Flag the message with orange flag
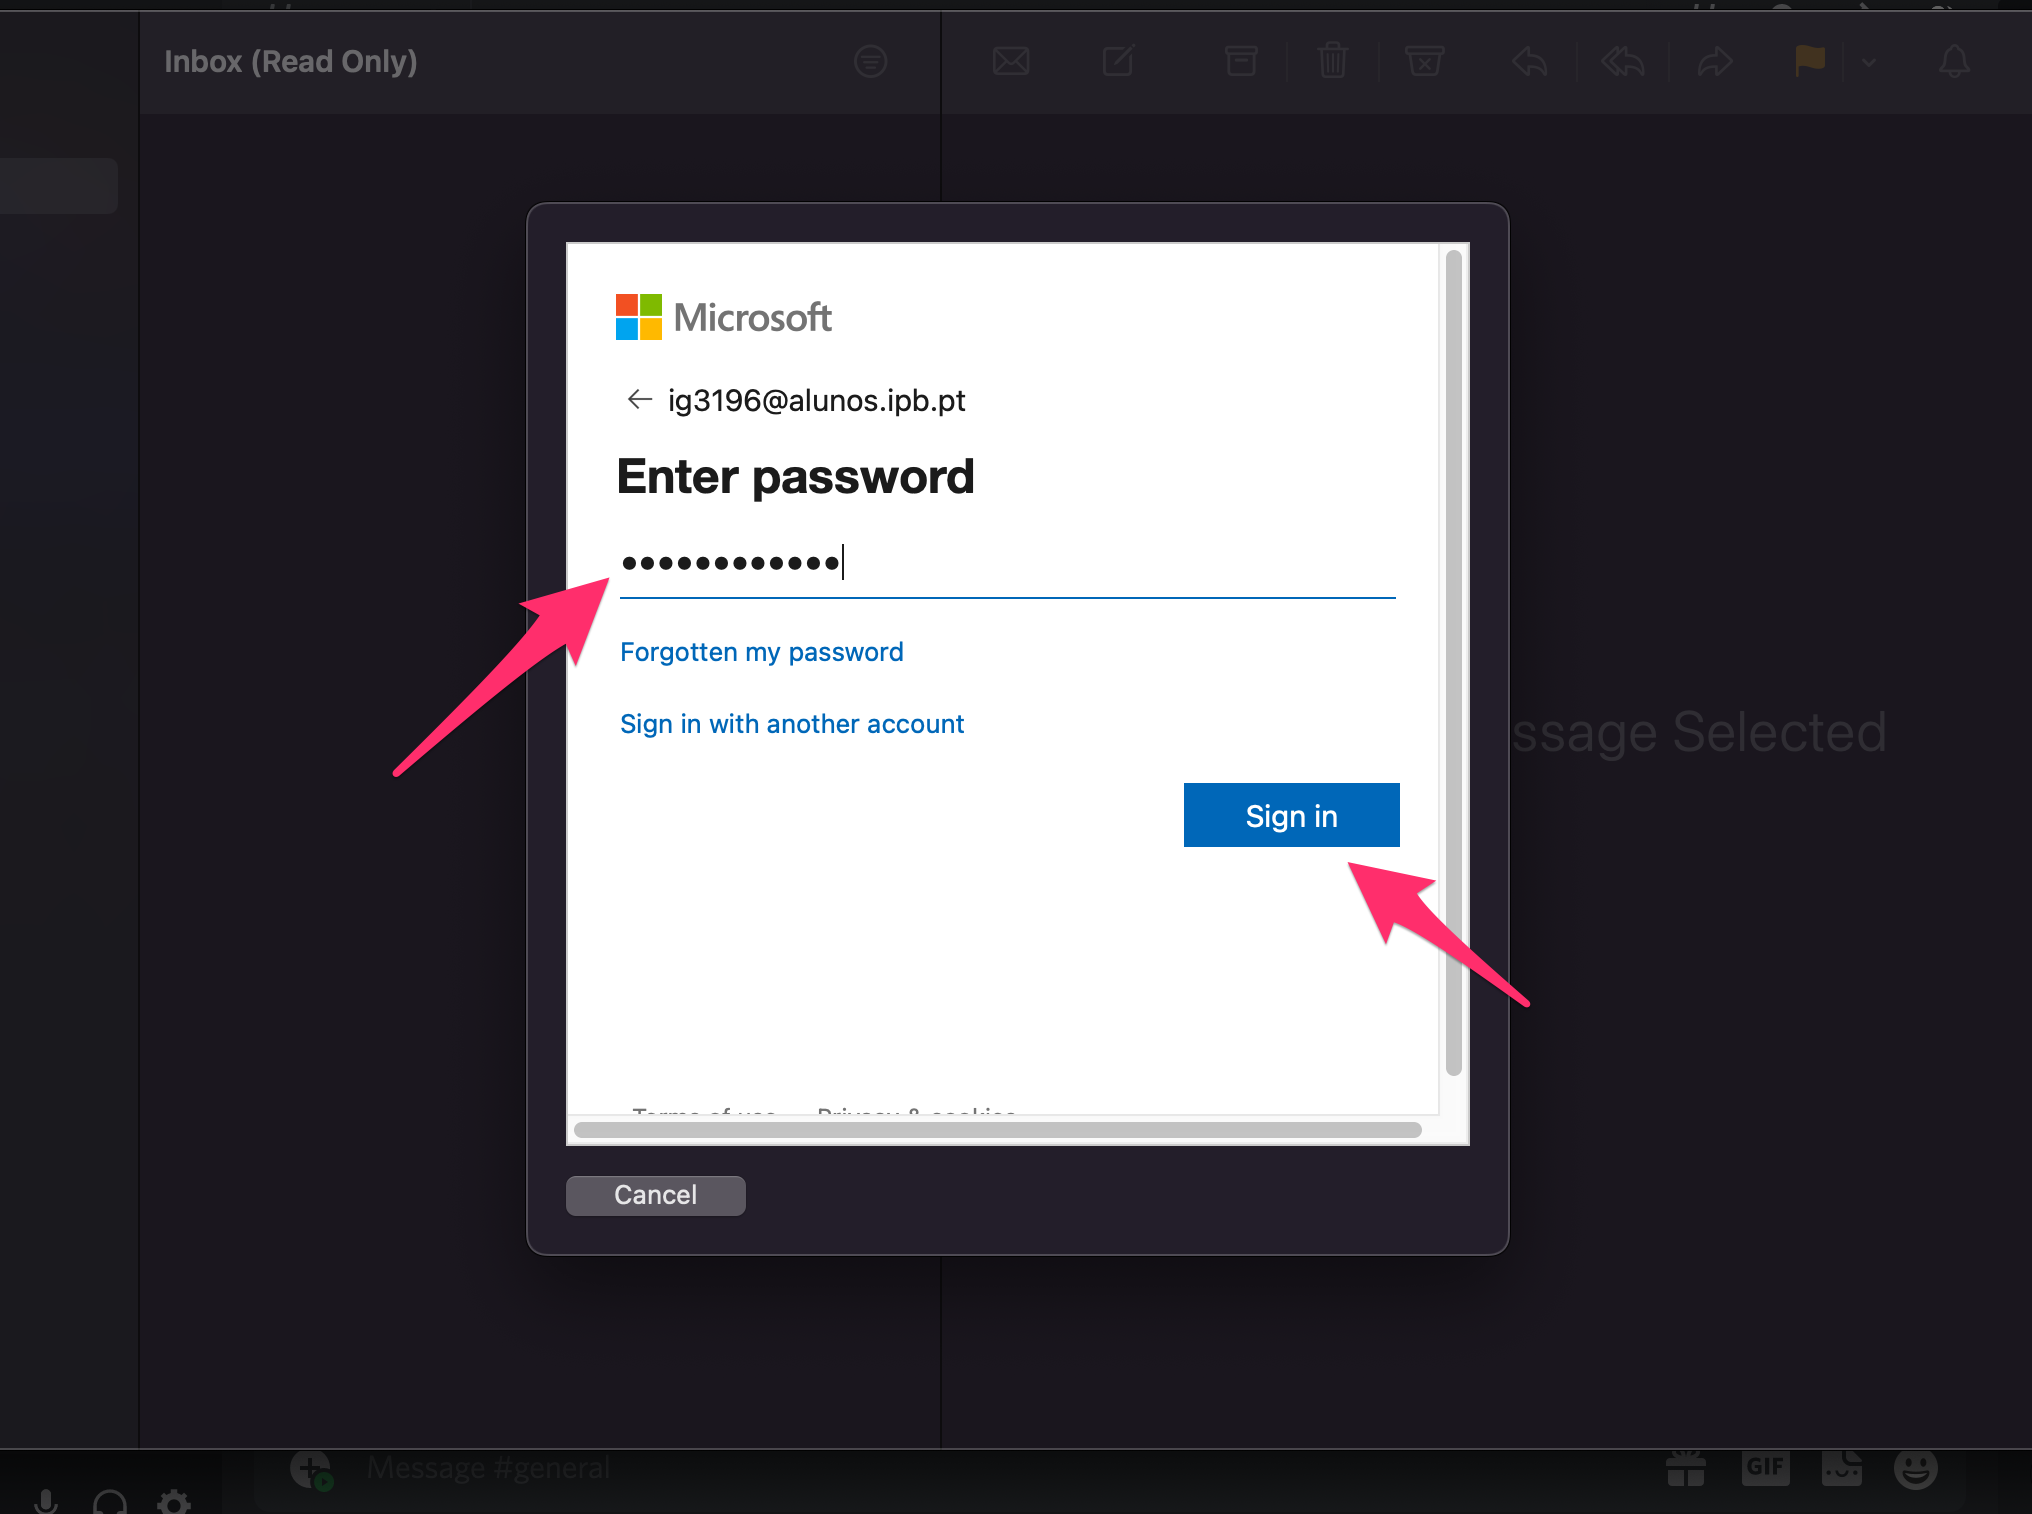The width and height of the screenshot is (2032, 1514). coord(1808,61)
